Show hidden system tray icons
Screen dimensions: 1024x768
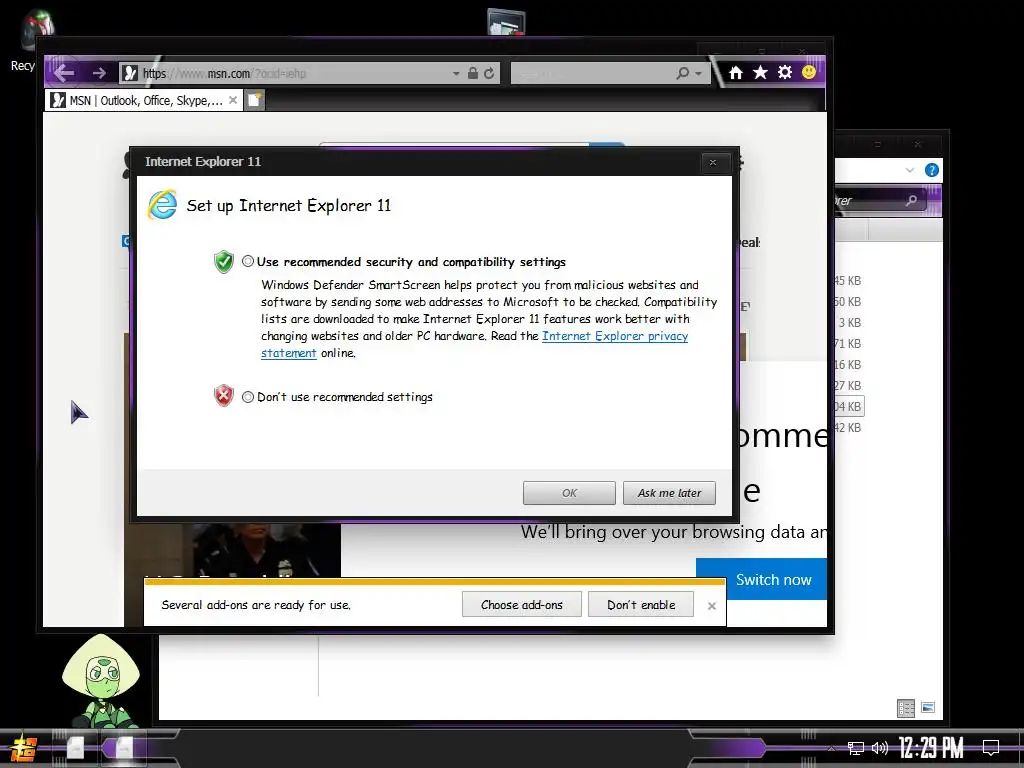[x=831, y=748]
